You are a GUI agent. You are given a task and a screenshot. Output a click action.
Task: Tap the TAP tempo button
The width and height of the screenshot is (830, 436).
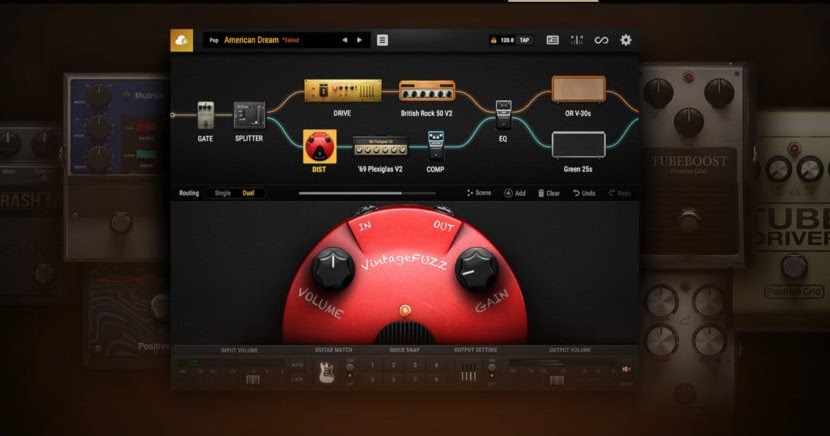pos(524,40)
